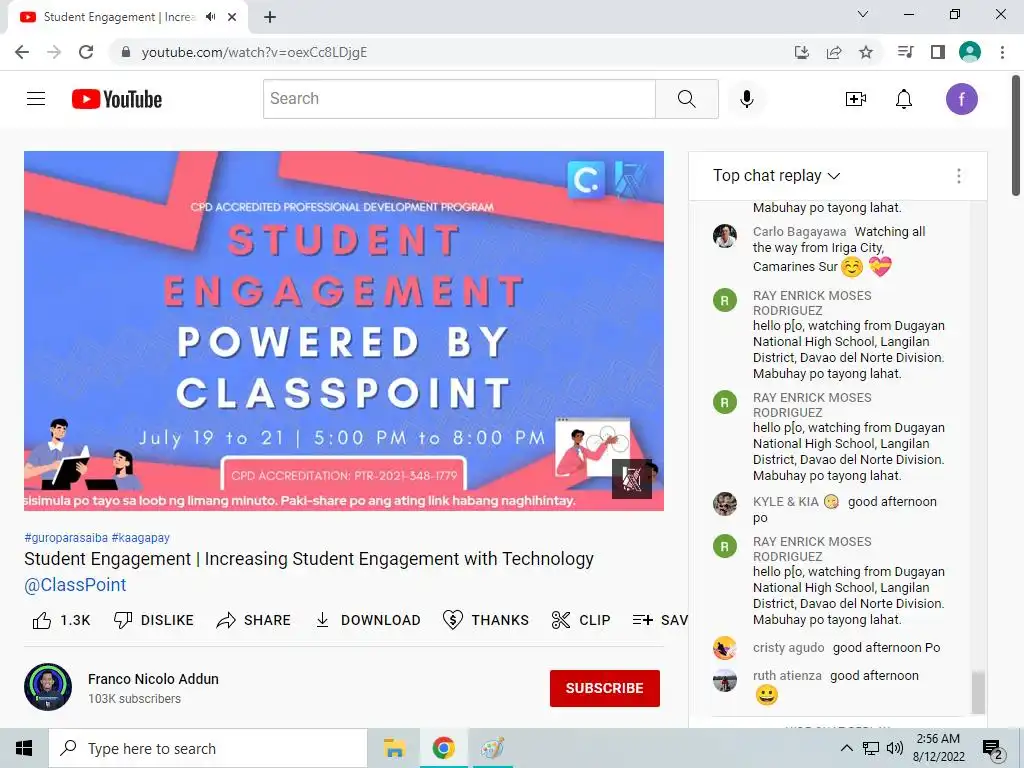
Task: Create a Clip of the video
Action: click(581, 620)
